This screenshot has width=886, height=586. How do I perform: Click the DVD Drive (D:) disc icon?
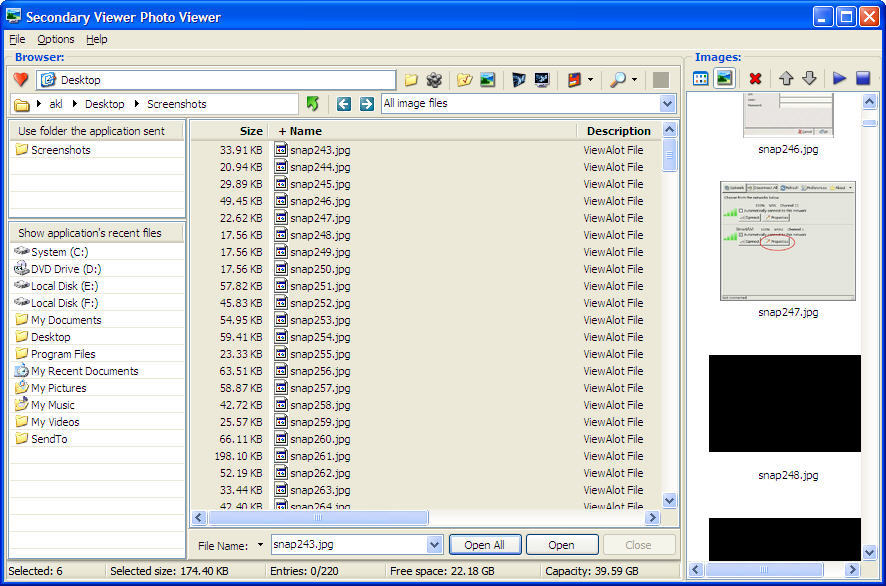click(x=21, y=268)
